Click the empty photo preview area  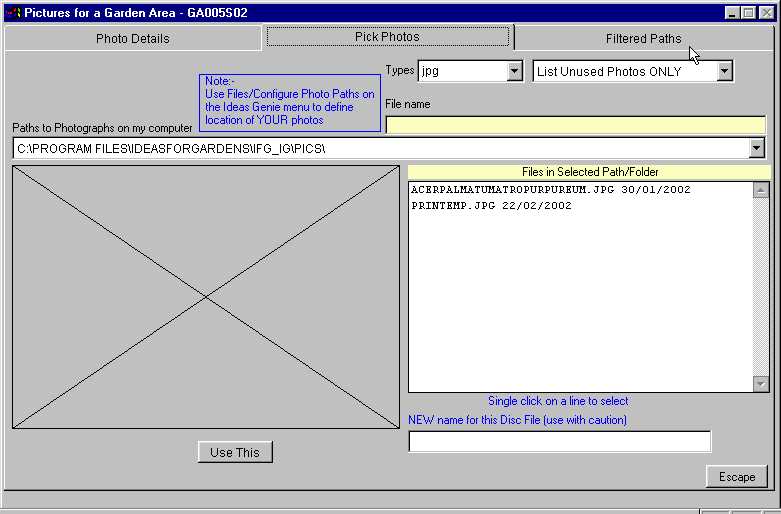[x=205, y=297]
